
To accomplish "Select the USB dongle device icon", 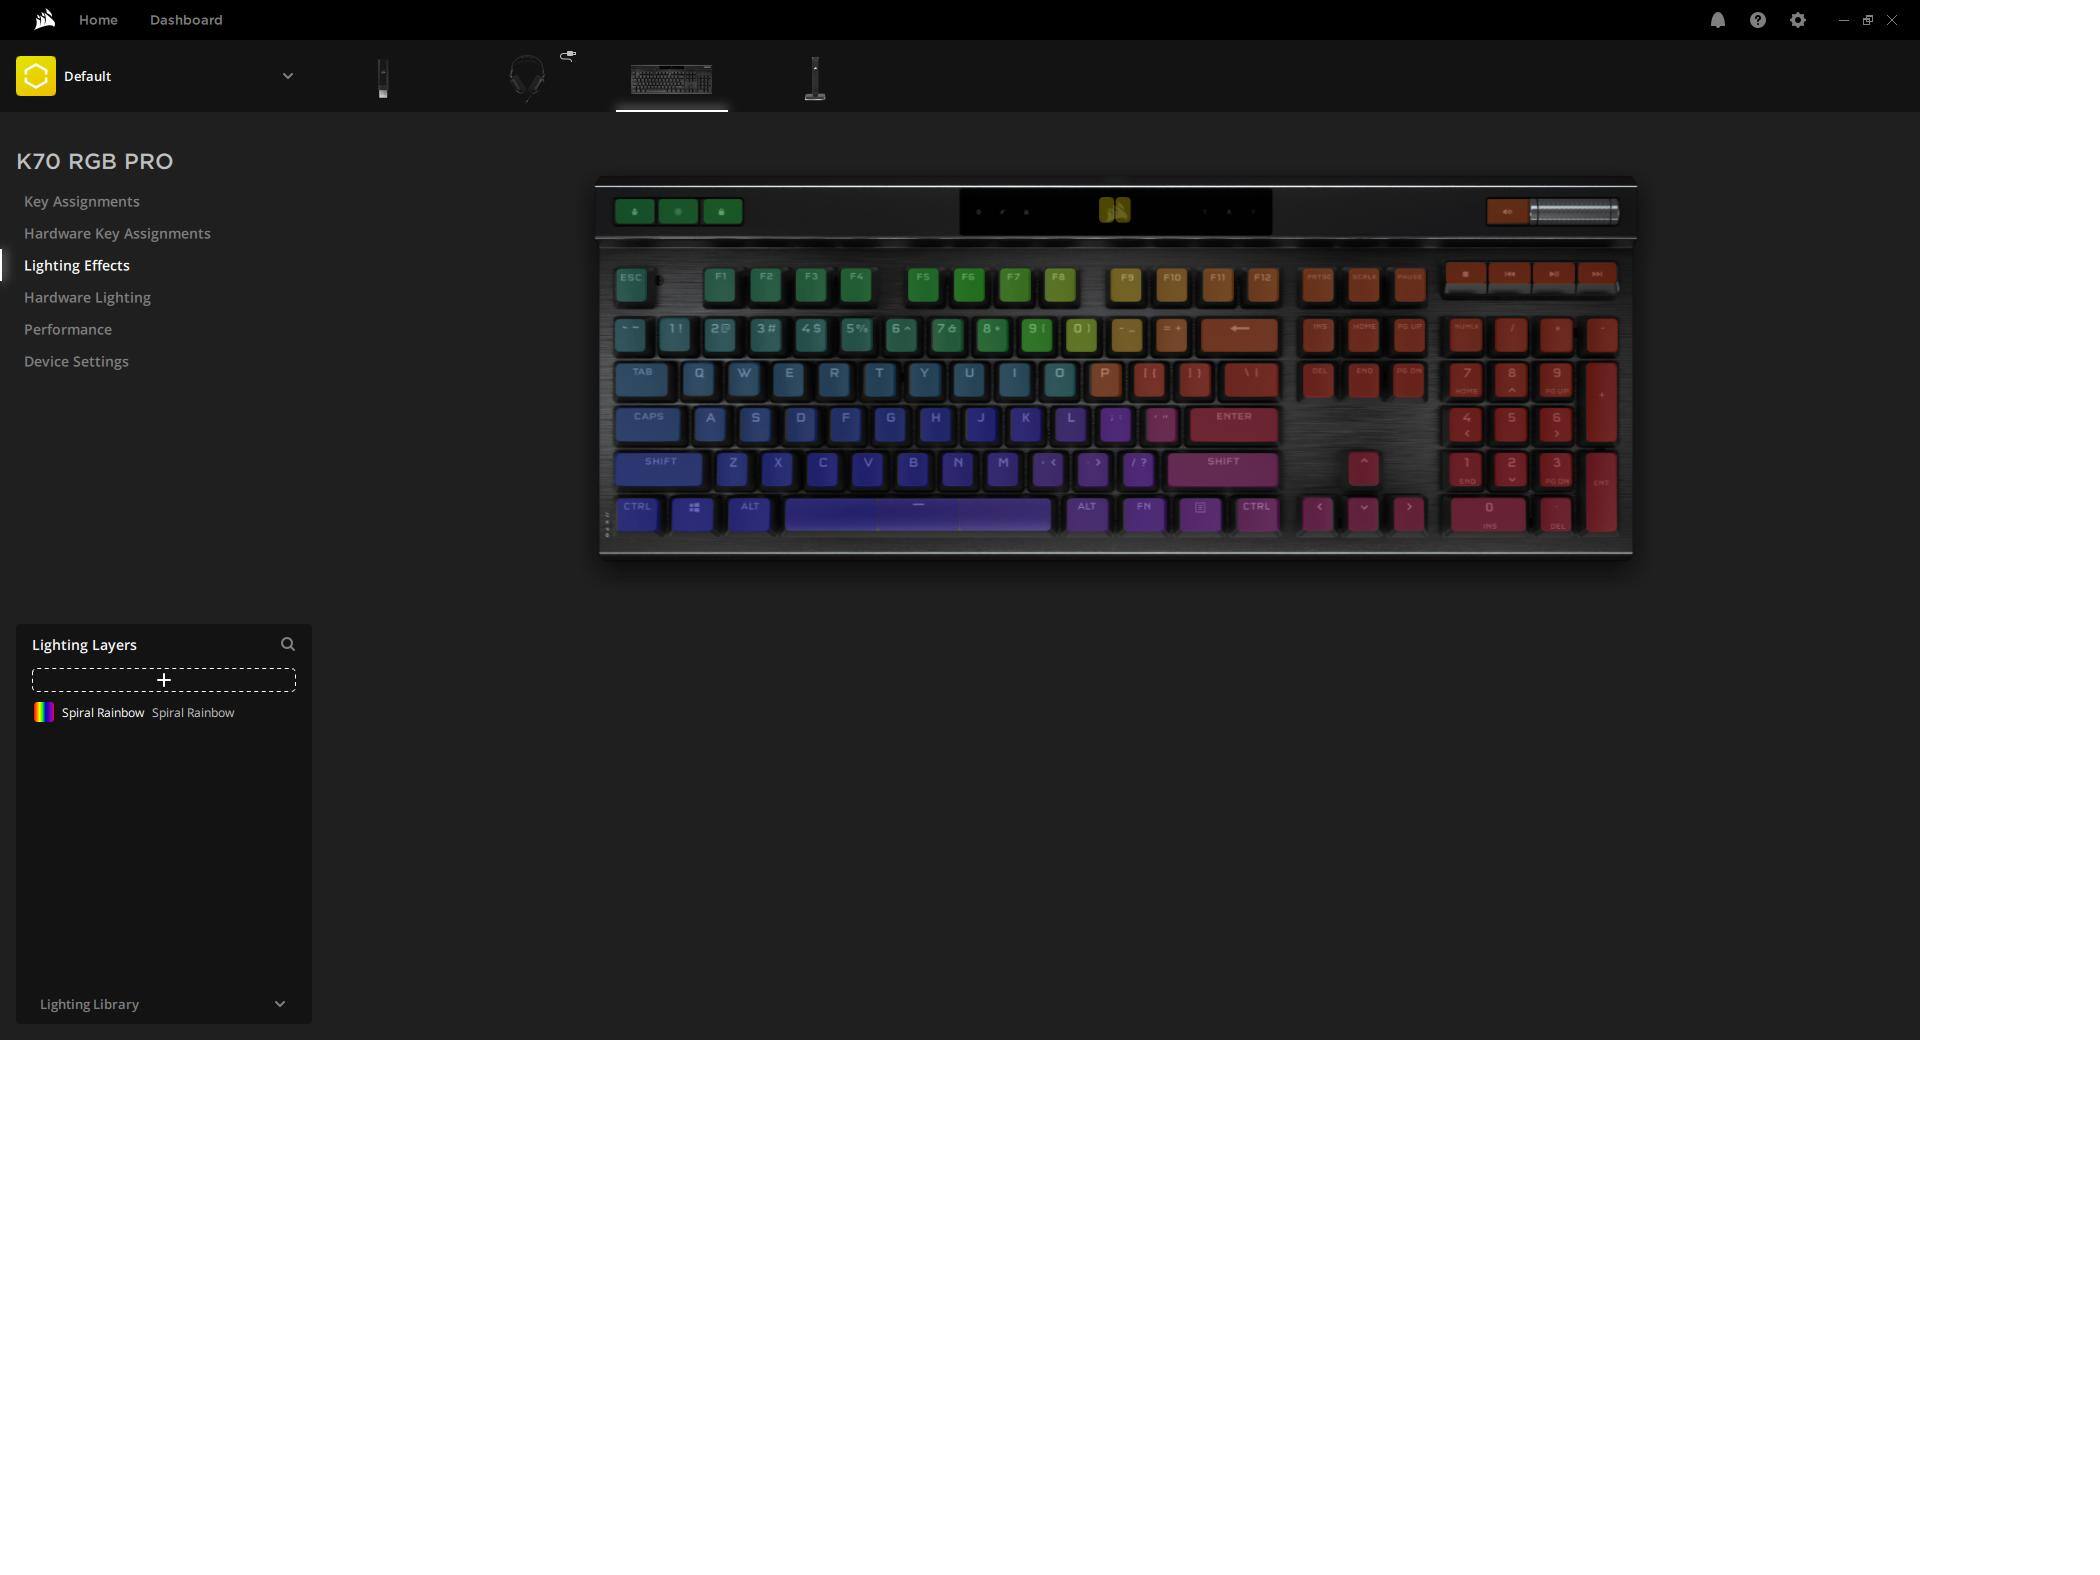I will coord(383,78).
